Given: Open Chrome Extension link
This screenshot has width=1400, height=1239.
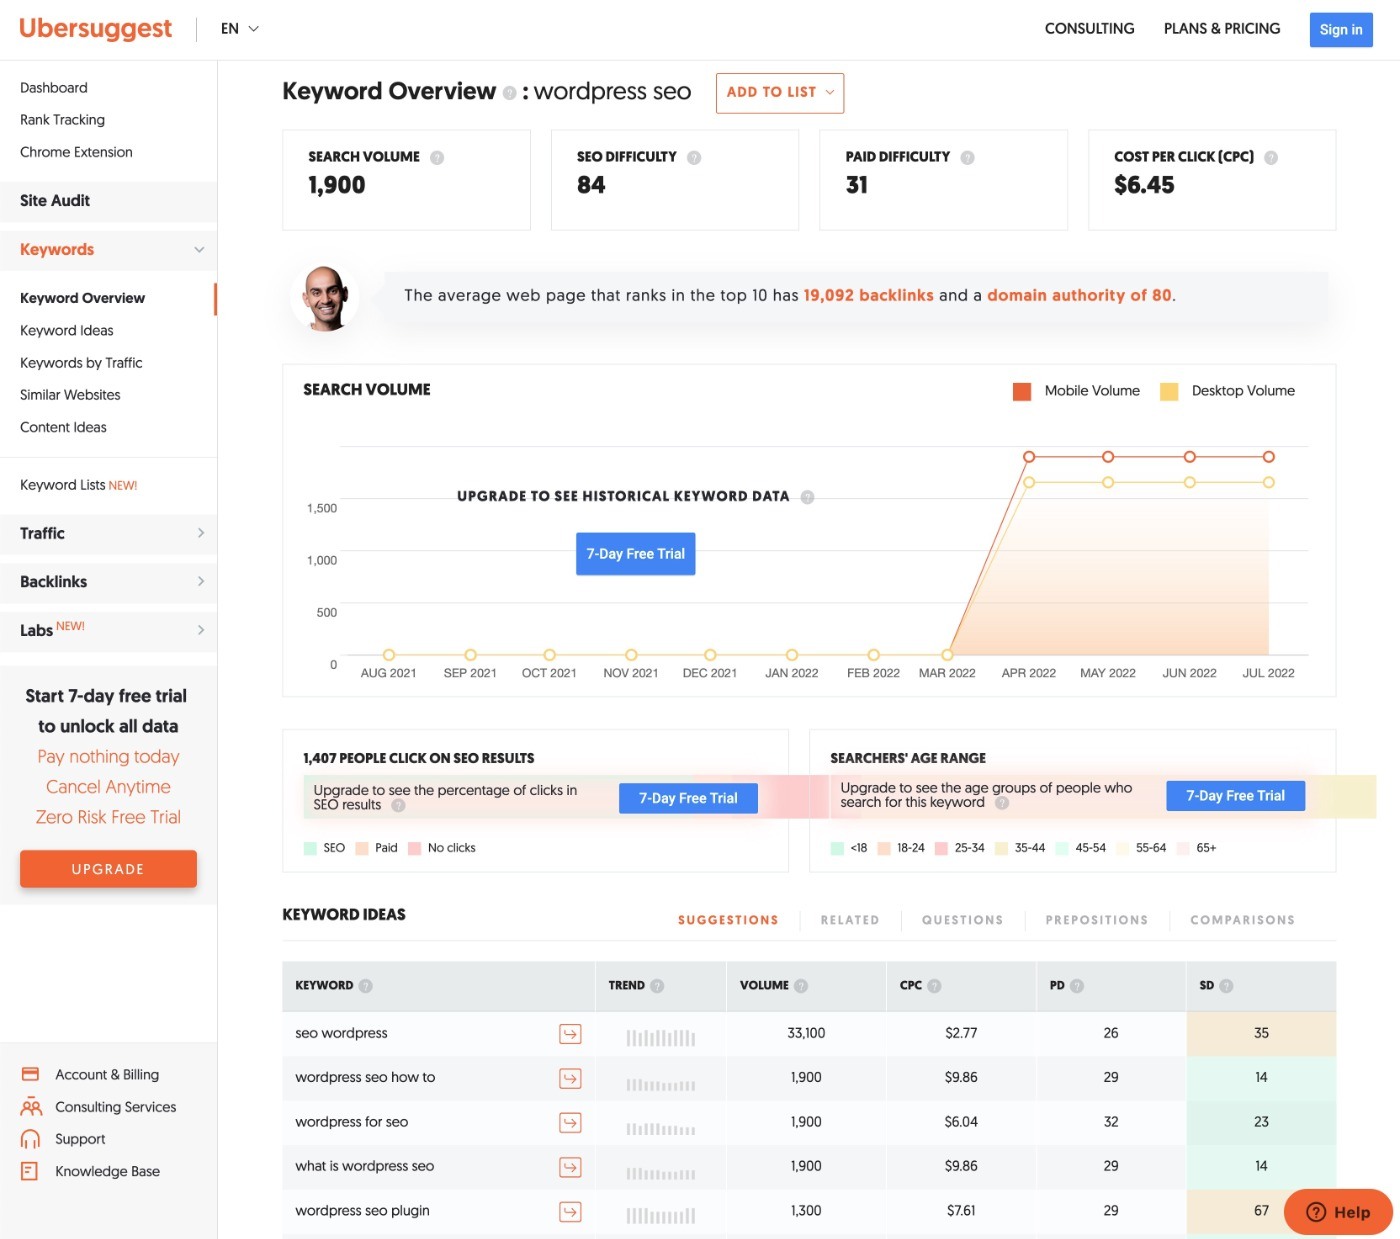Looking at the screenshot, I should (76, 152).
